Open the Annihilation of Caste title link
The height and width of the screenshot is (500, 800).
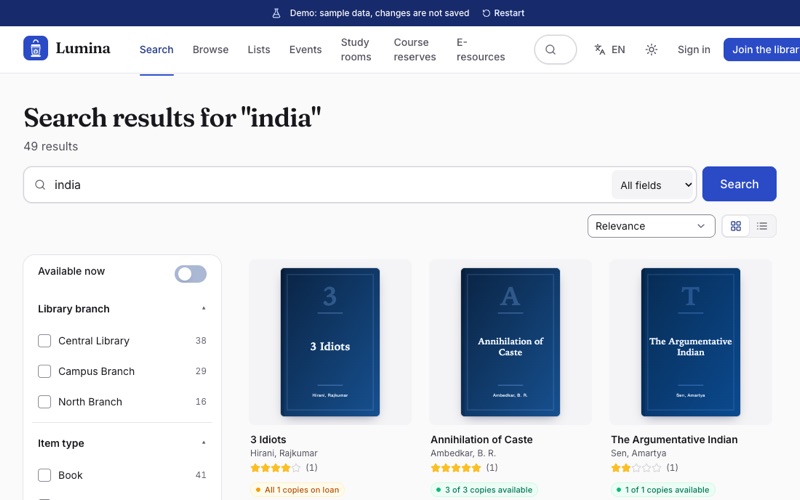pyautogui.click(x=481, y=439)
